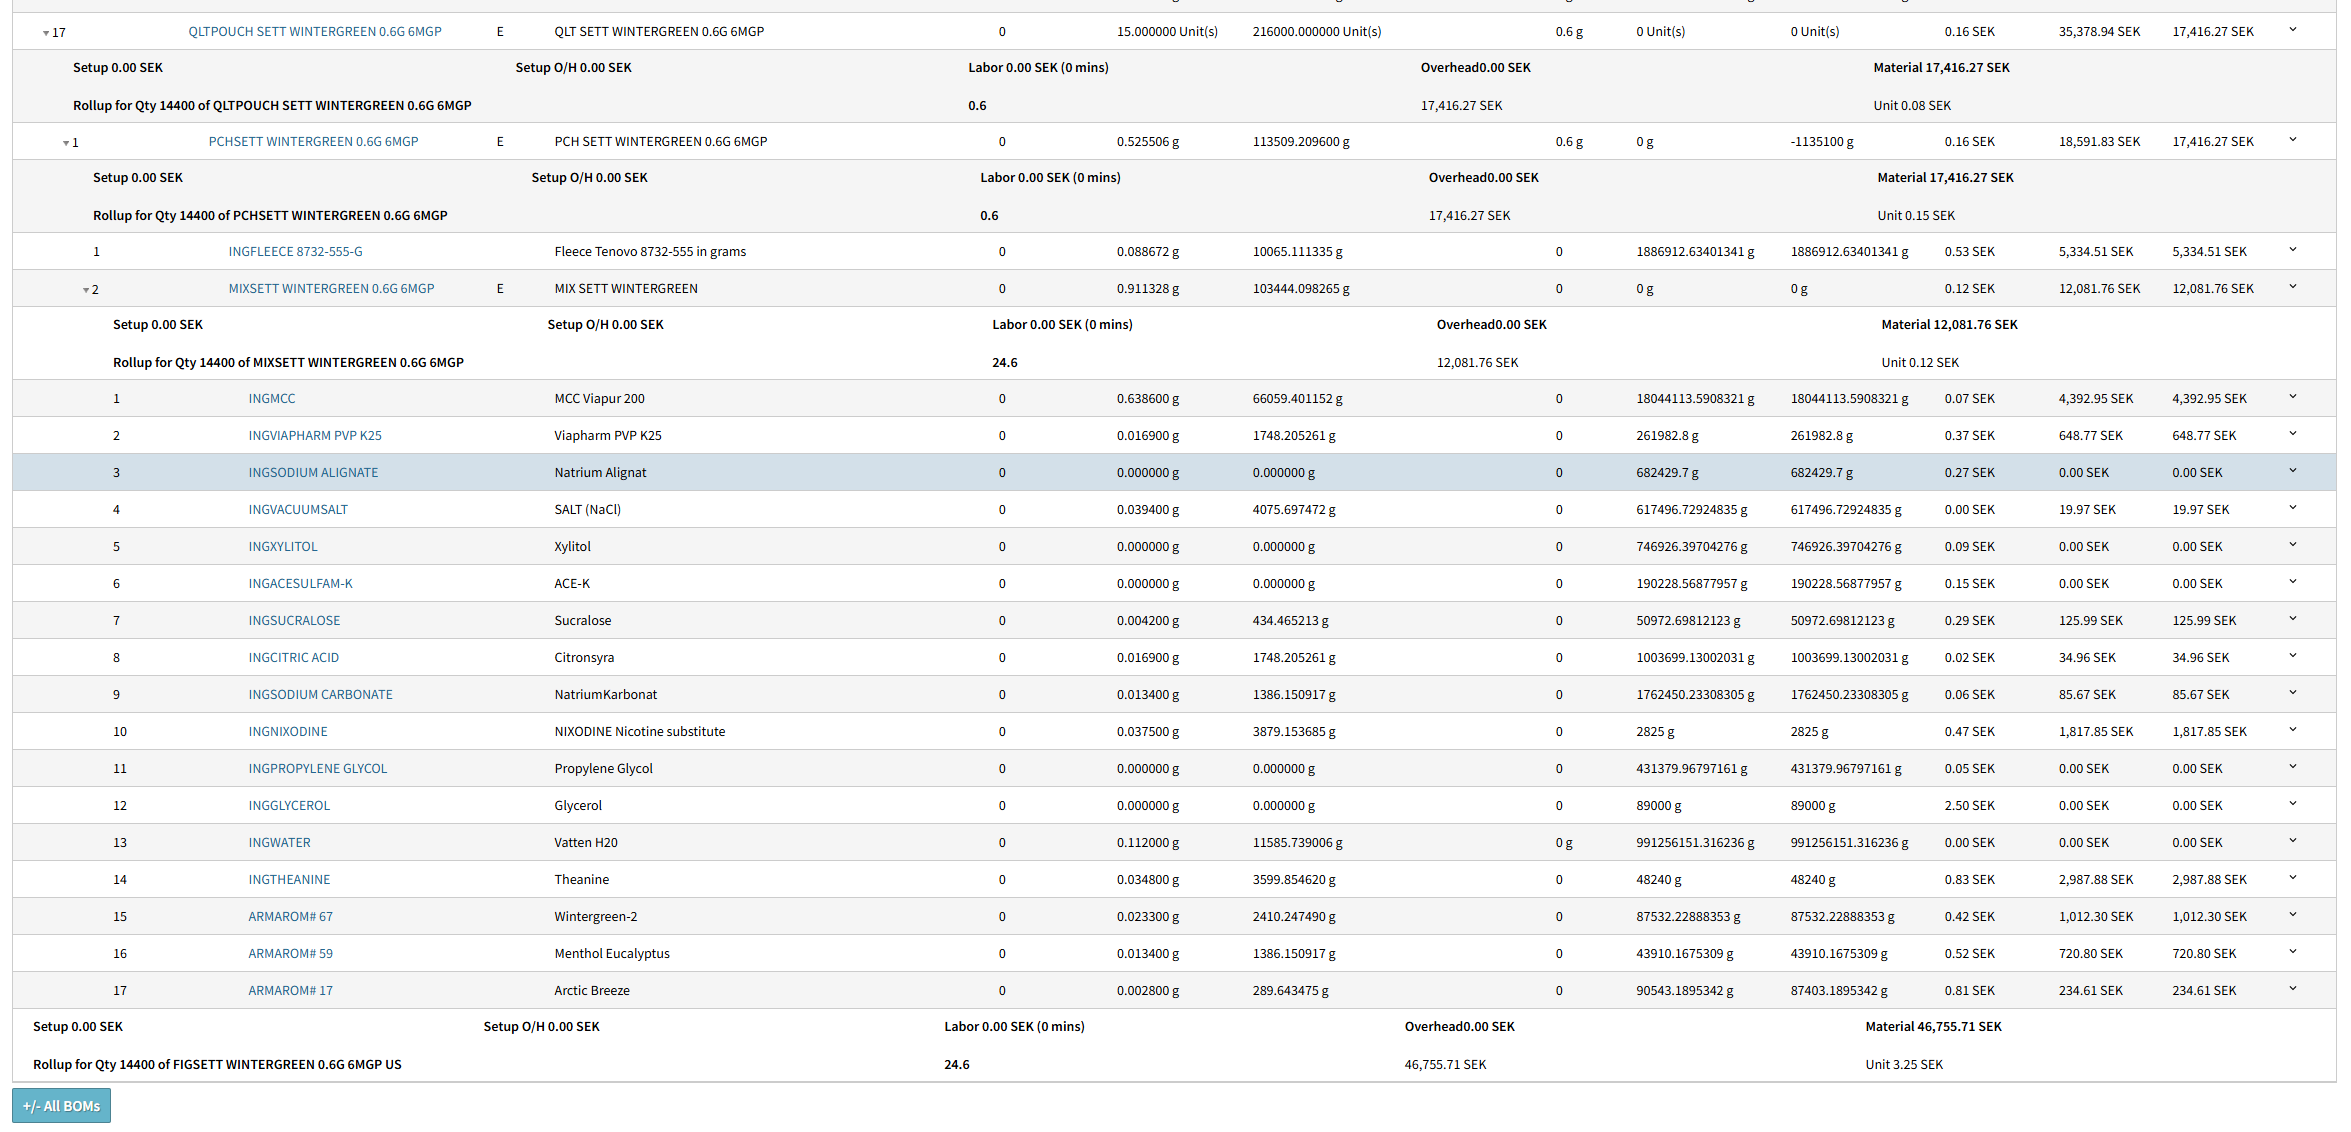
Task: Select 'Rollup for Qty 14400 of FIGSETT WINTERGREEN' text
Action: (x=217, y=1065)
